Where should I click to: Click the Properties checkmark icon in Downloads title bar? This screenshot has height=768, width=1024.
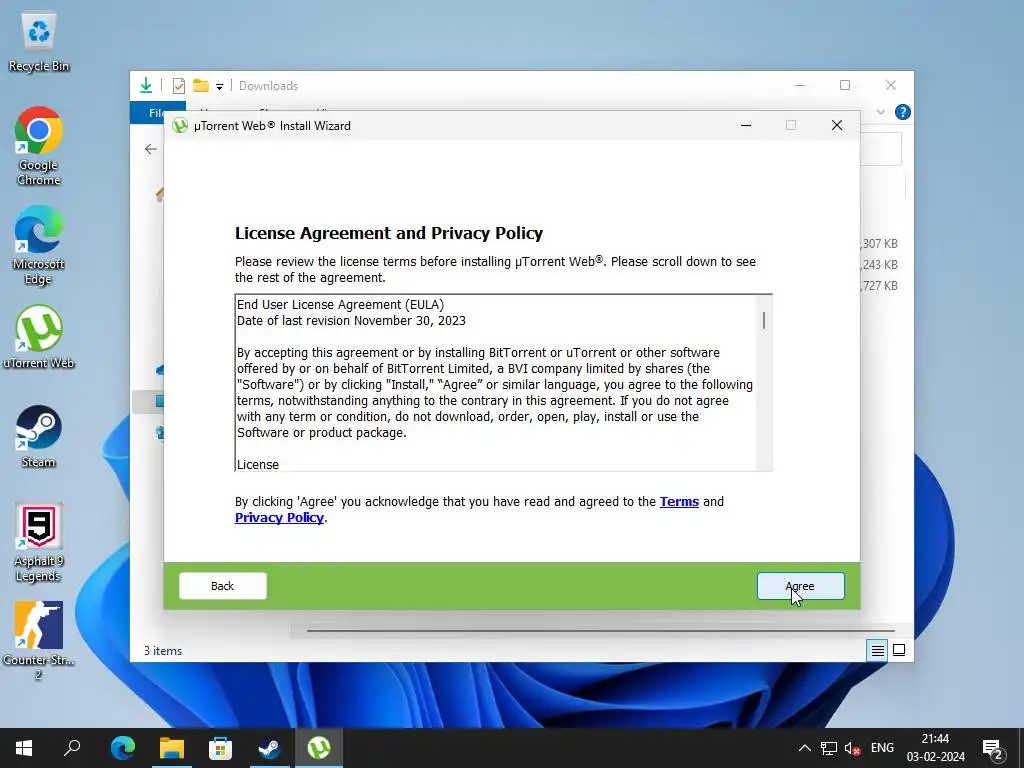(178, 86)
